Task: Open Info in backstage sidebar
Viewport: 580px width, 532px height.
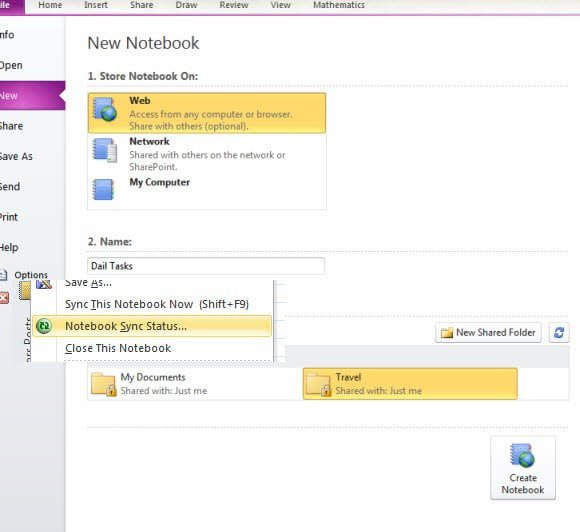Action: pyautogui.click(x=33, y=35)
